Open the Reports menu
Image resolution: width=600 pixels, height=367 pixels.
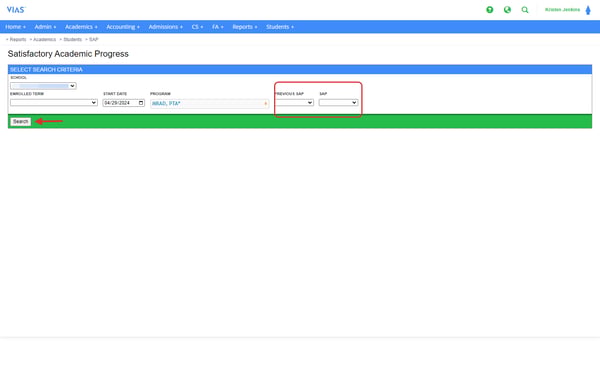point(245,27)
